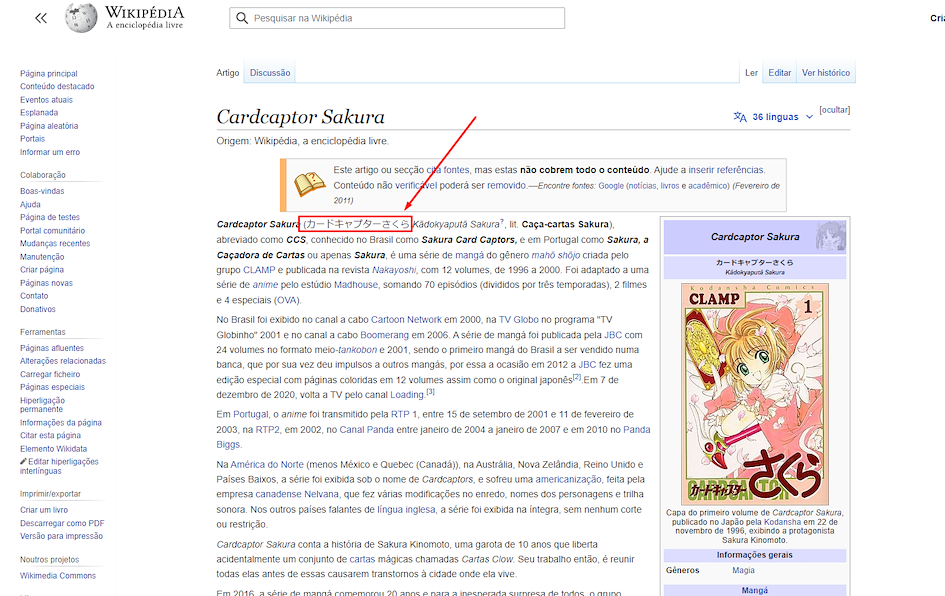The width and height of the screenshot is (945, 596).
Task: Click Google link in notice box
Action: tap(611, 186)
